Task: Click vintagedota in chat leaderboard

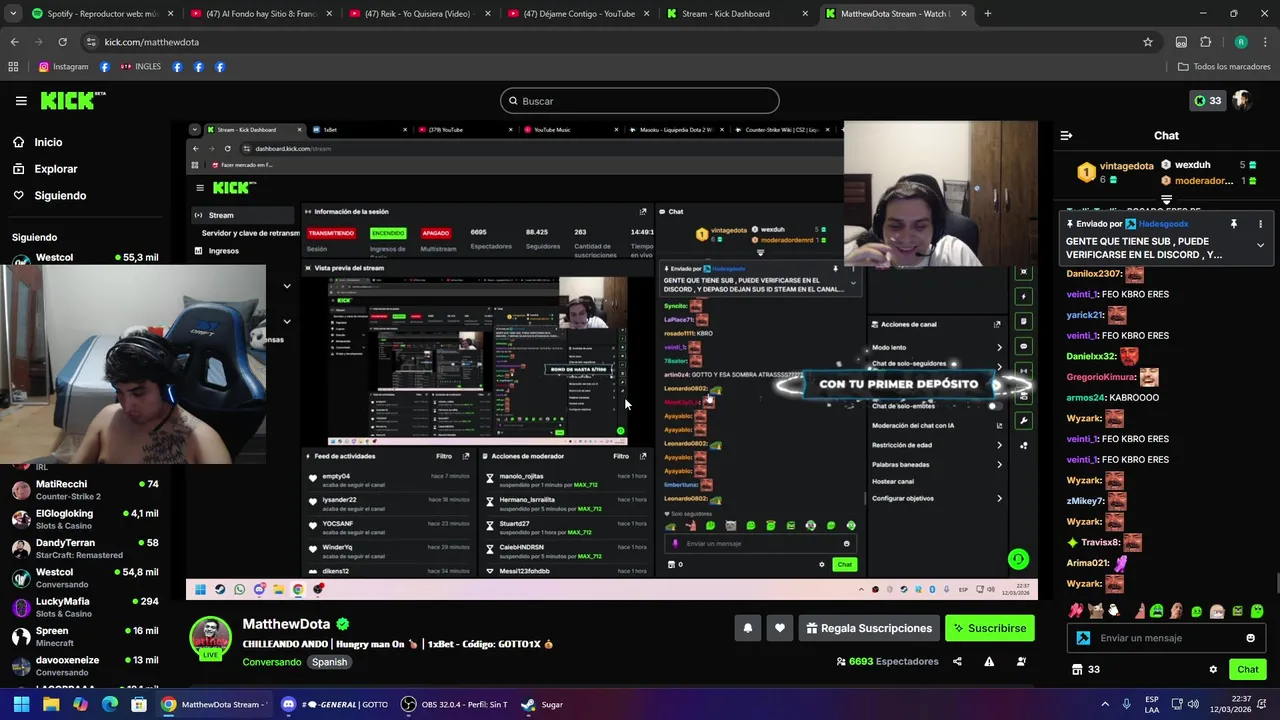Action: click(x=1126, y=166)
